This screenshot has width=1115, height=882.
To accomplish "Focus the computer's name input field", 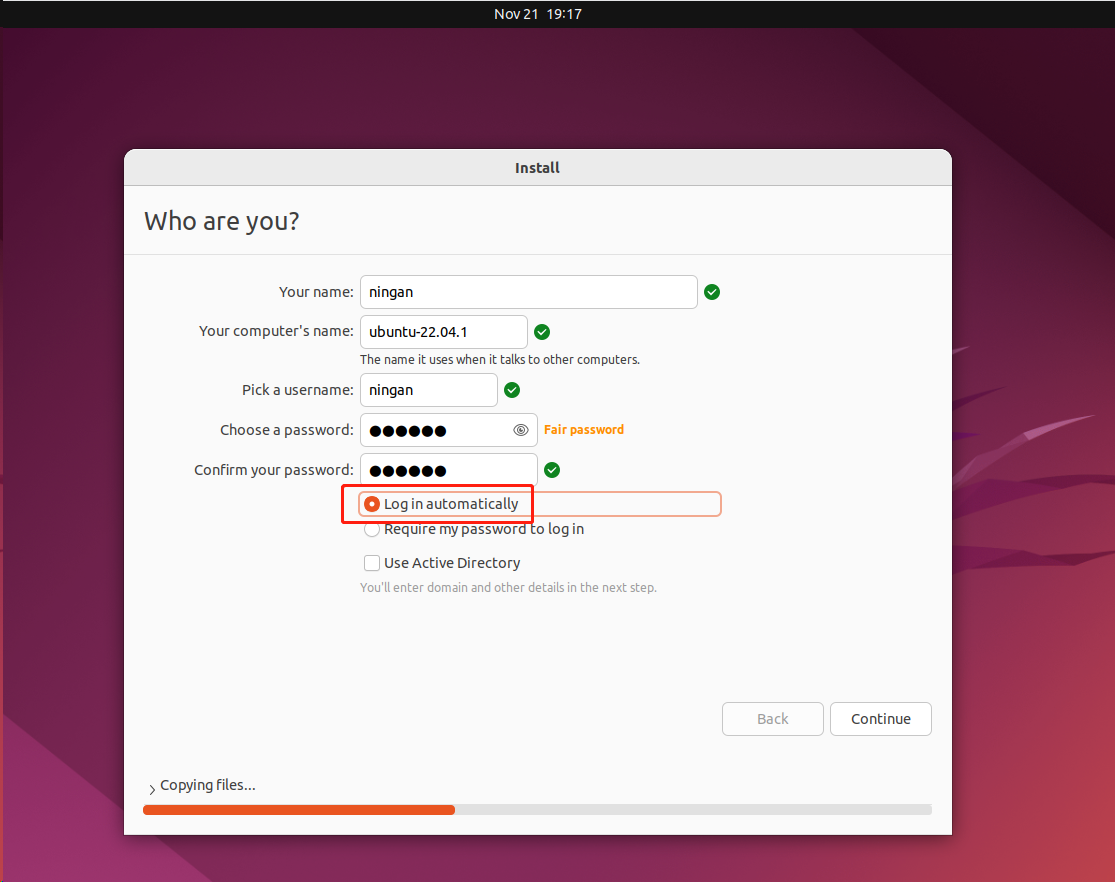I will click(444, 332).
